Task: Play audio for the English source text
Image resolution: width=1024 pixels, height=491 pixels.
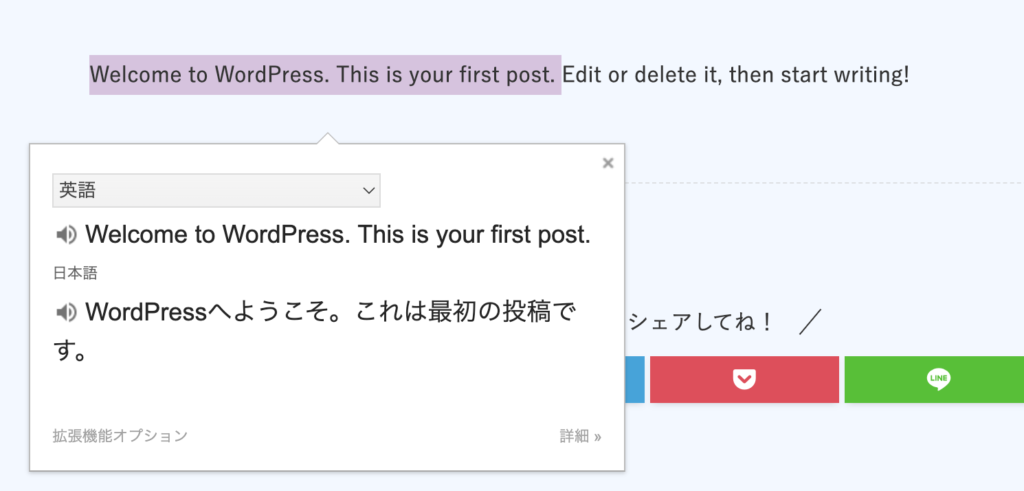Action: [x=66, y=236]
